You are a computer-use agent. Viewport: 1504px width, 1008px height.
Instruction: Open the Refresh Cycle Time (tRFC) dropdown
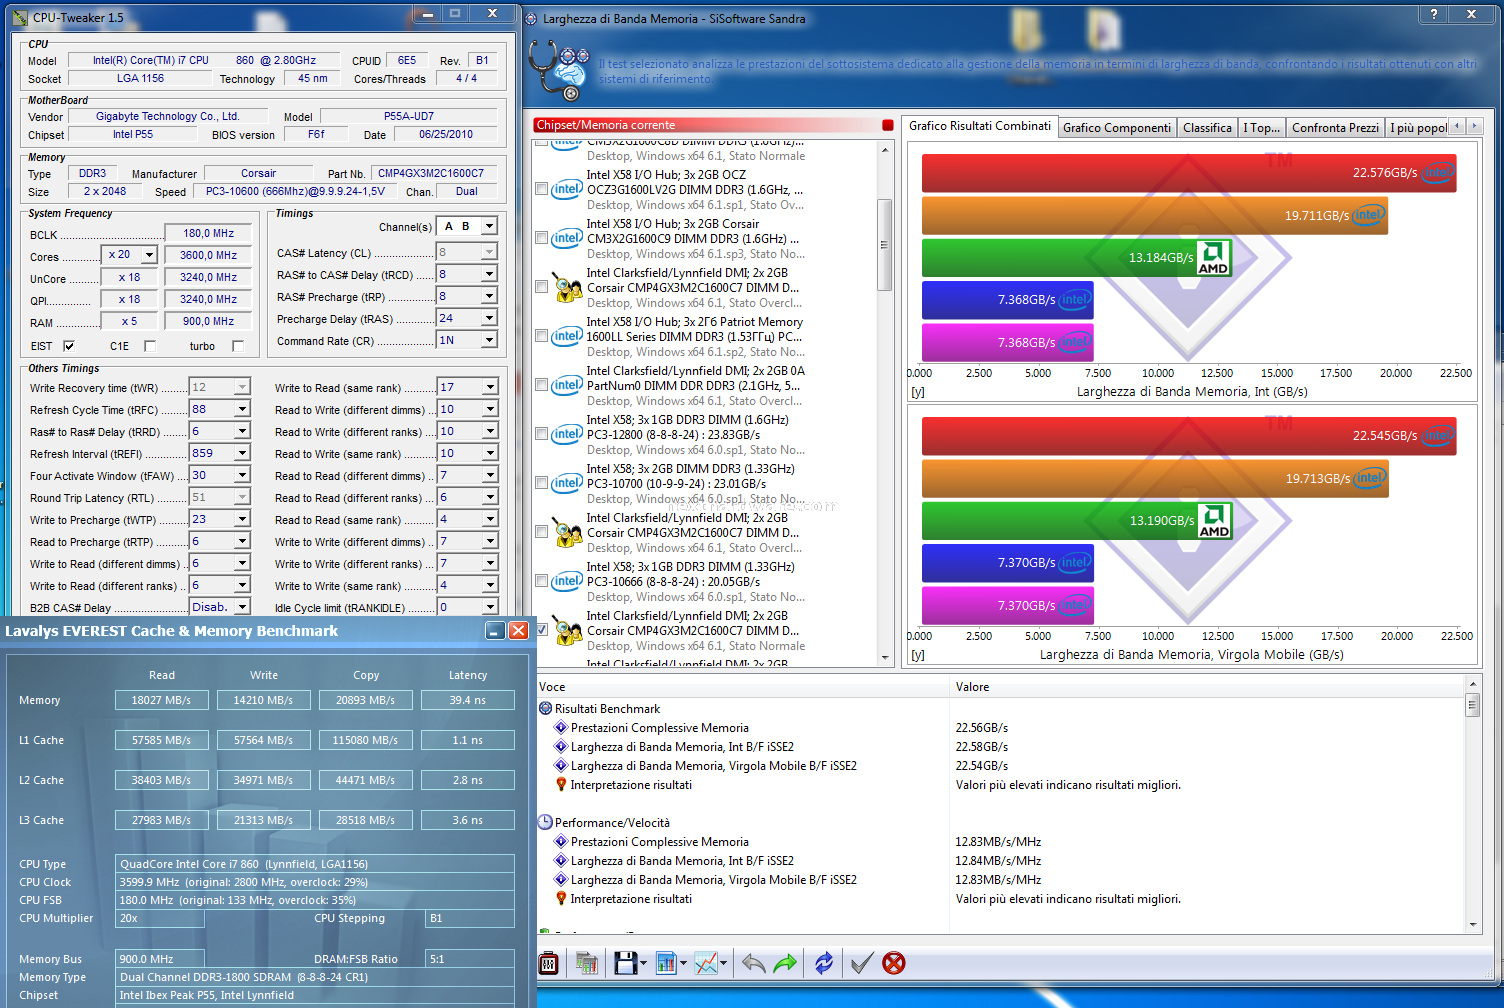(242, 409)
